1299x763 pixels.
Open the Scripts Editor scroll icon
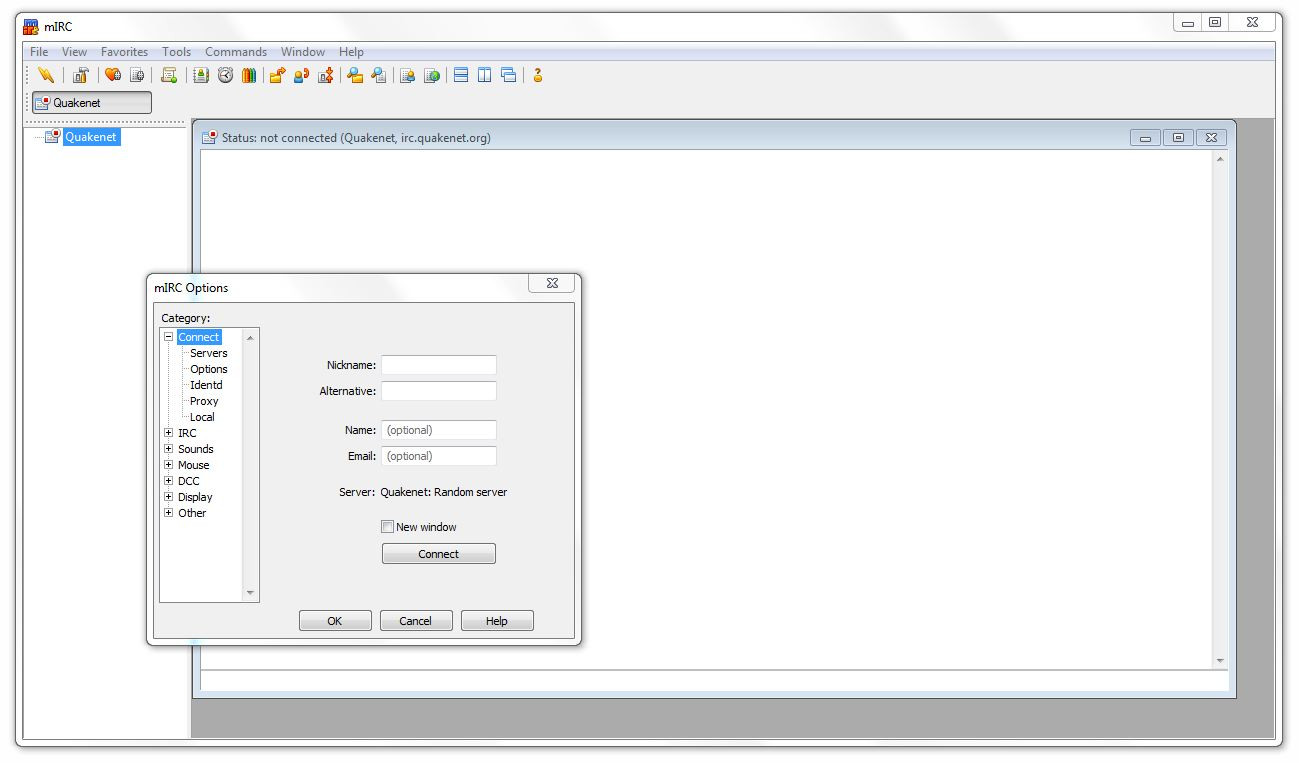point(169,75)
